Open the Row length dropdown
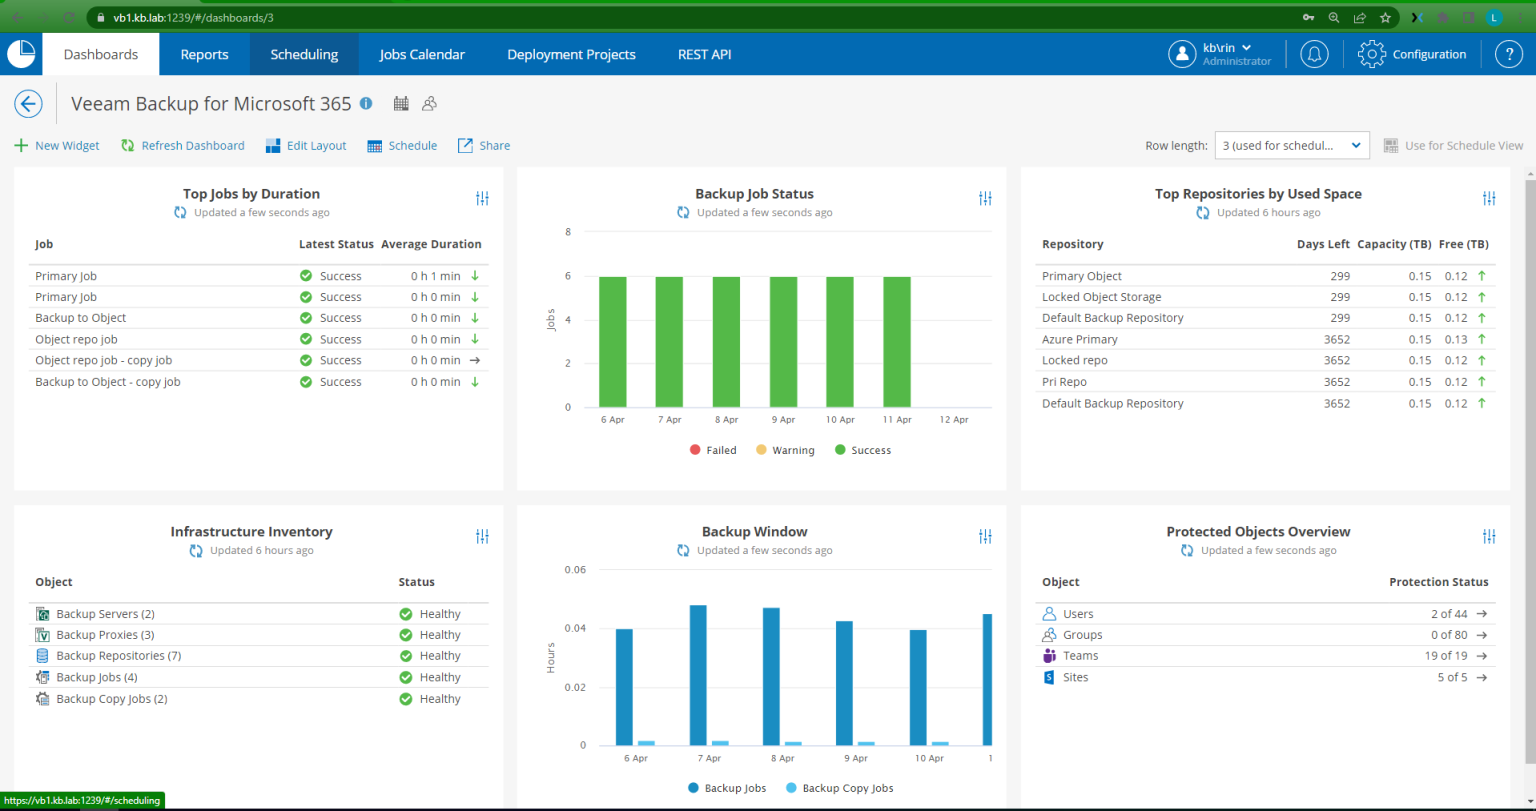The image size is (1536, 811). point(1291,145)
